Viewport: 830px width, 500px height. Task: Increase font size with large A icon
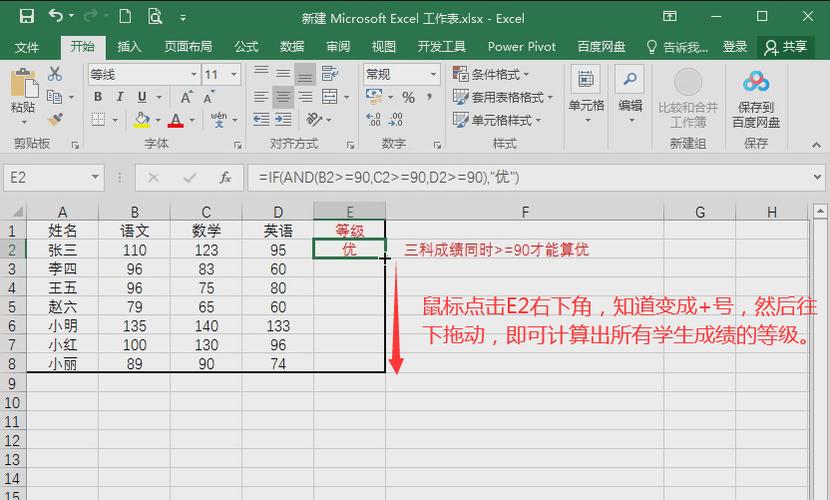[x=186, y=97]
